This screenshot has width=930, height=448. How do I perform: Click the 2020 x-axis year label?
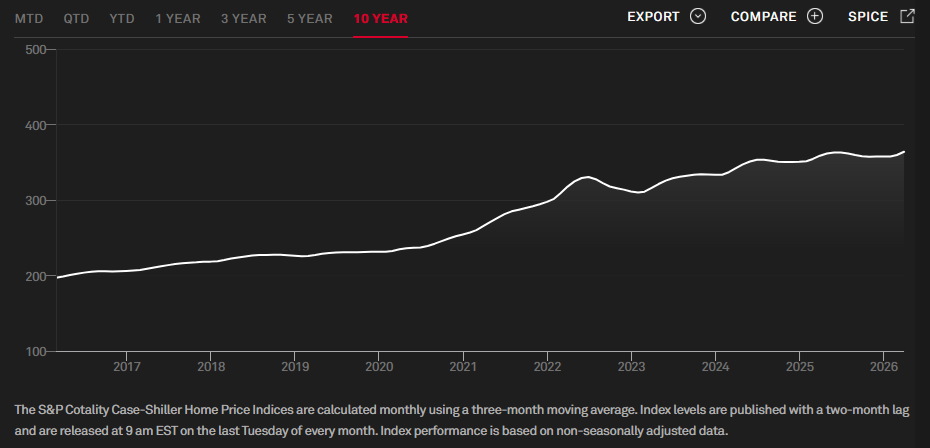379,367
